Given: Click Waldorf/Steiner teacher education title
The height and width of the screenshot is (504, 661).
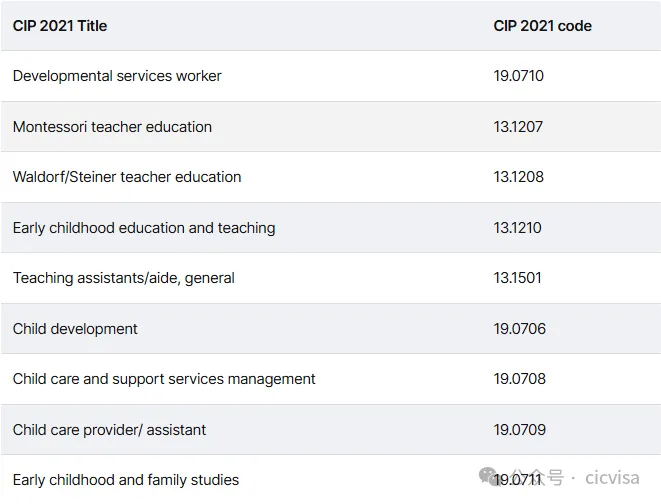Looking at the screenshot, I should 127,177.
